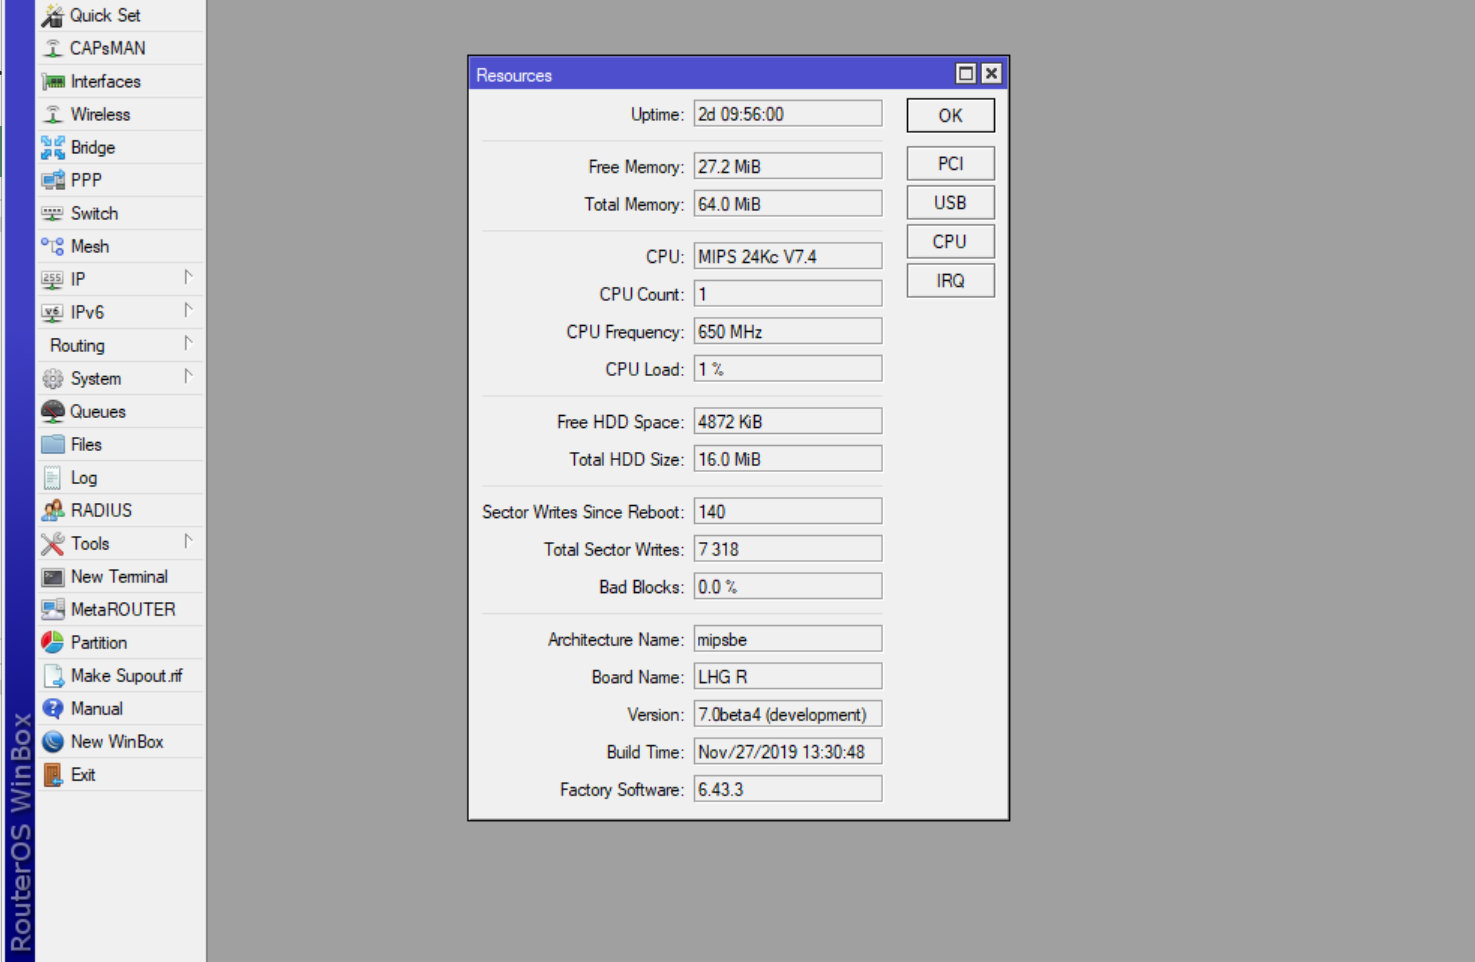This screenshot has height=962, width=1475.
Task: Click the Make Supout.rif file icon
Action: [x=52, y=676]
